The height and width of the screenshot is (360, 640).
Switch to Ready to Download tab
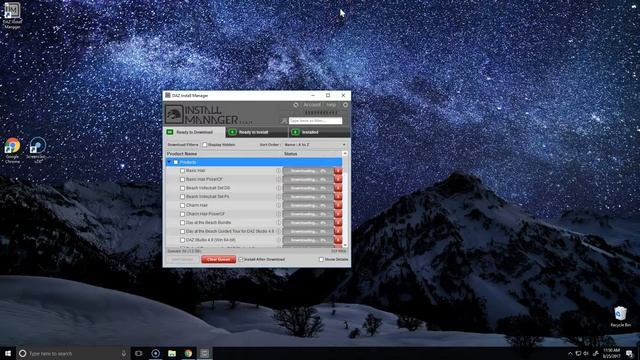(x=194, y=132)
